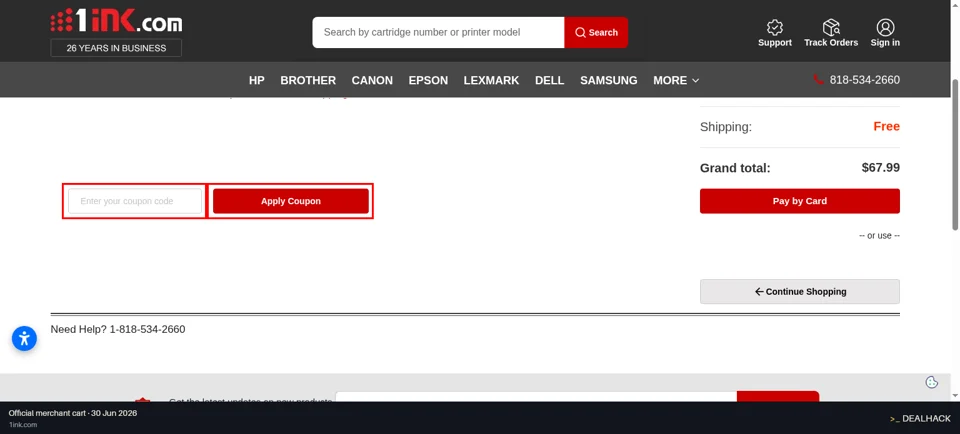Click the Need Help? 1-818-534-2660 text
Screen dimensions: 960x434
click(118, 329)
